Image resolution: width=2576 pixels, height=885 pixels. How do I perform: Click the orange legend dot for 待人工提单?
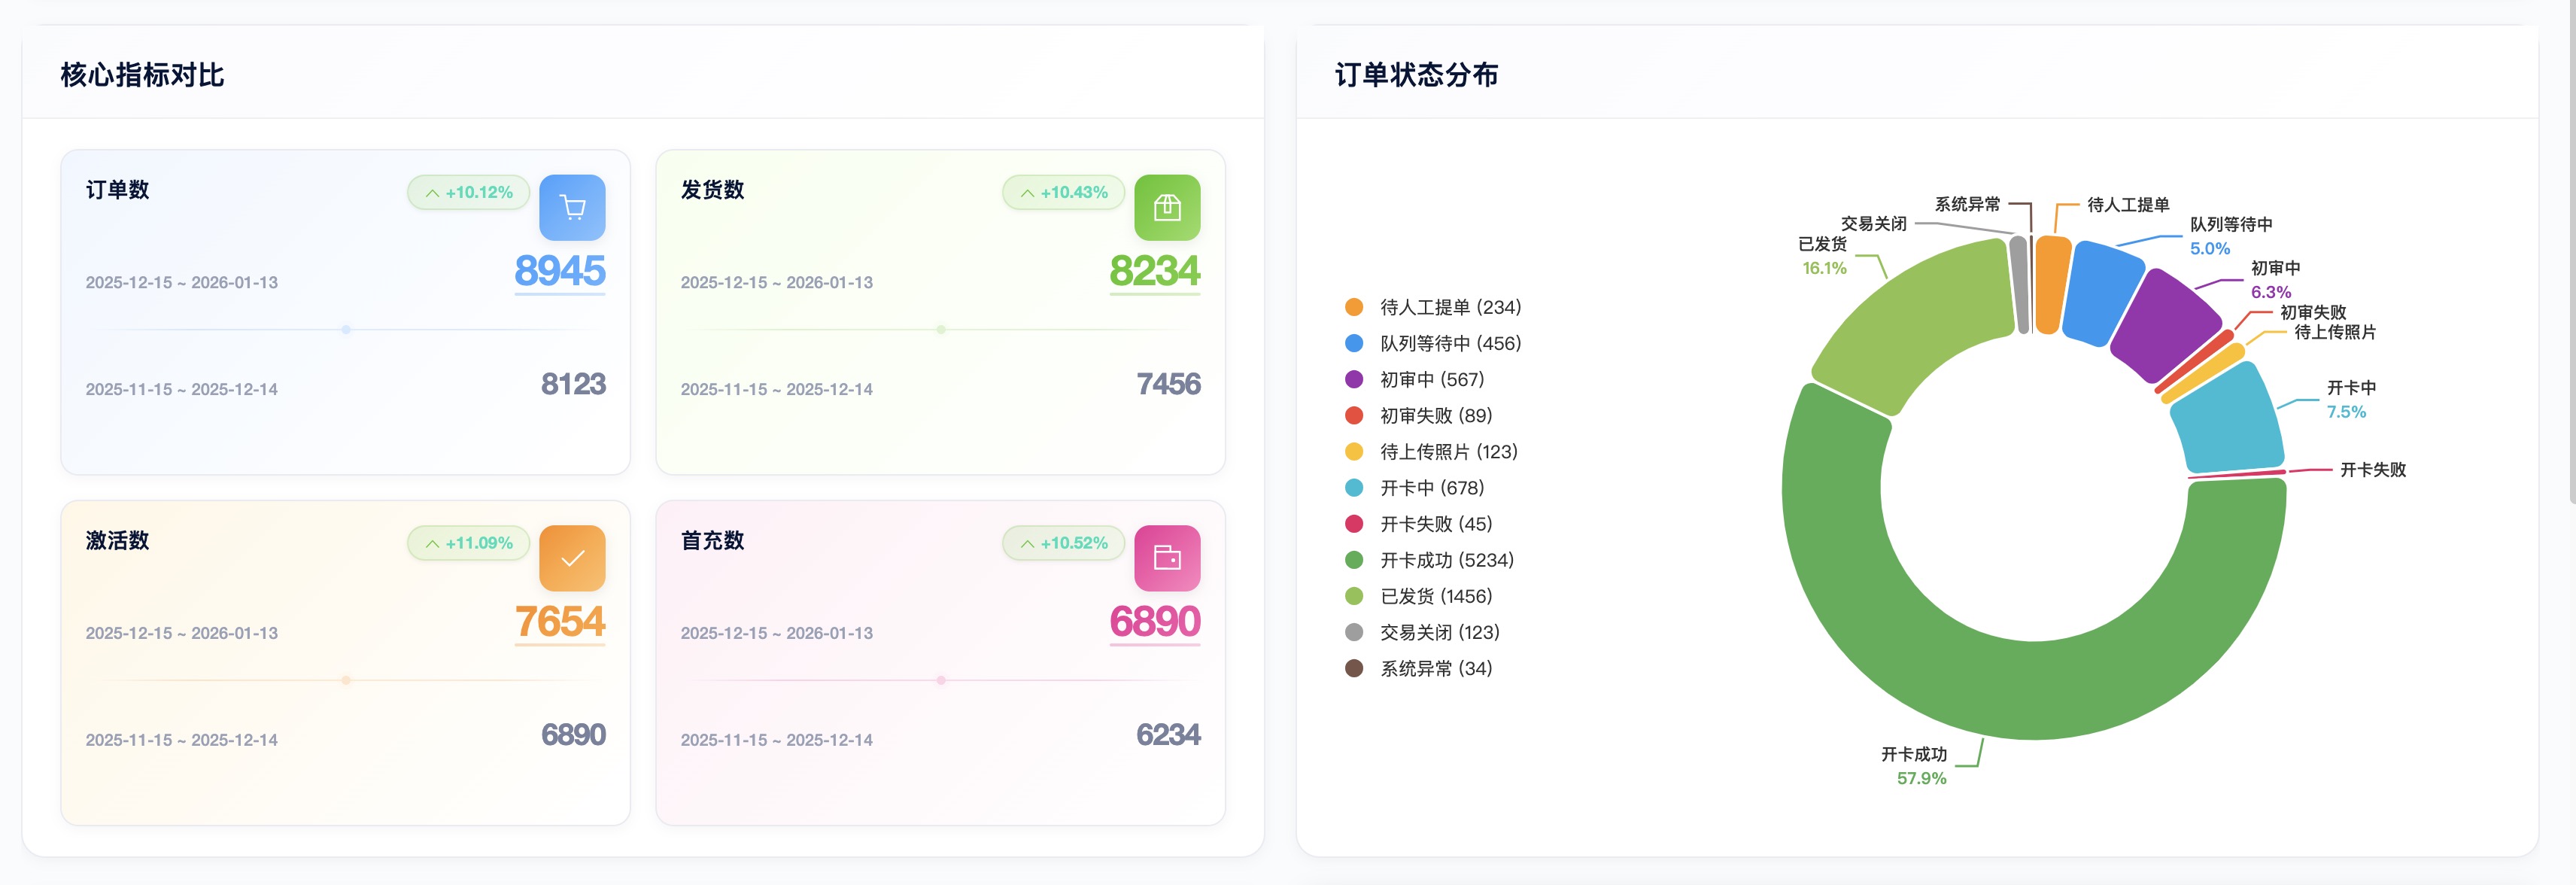[1354, 307]
